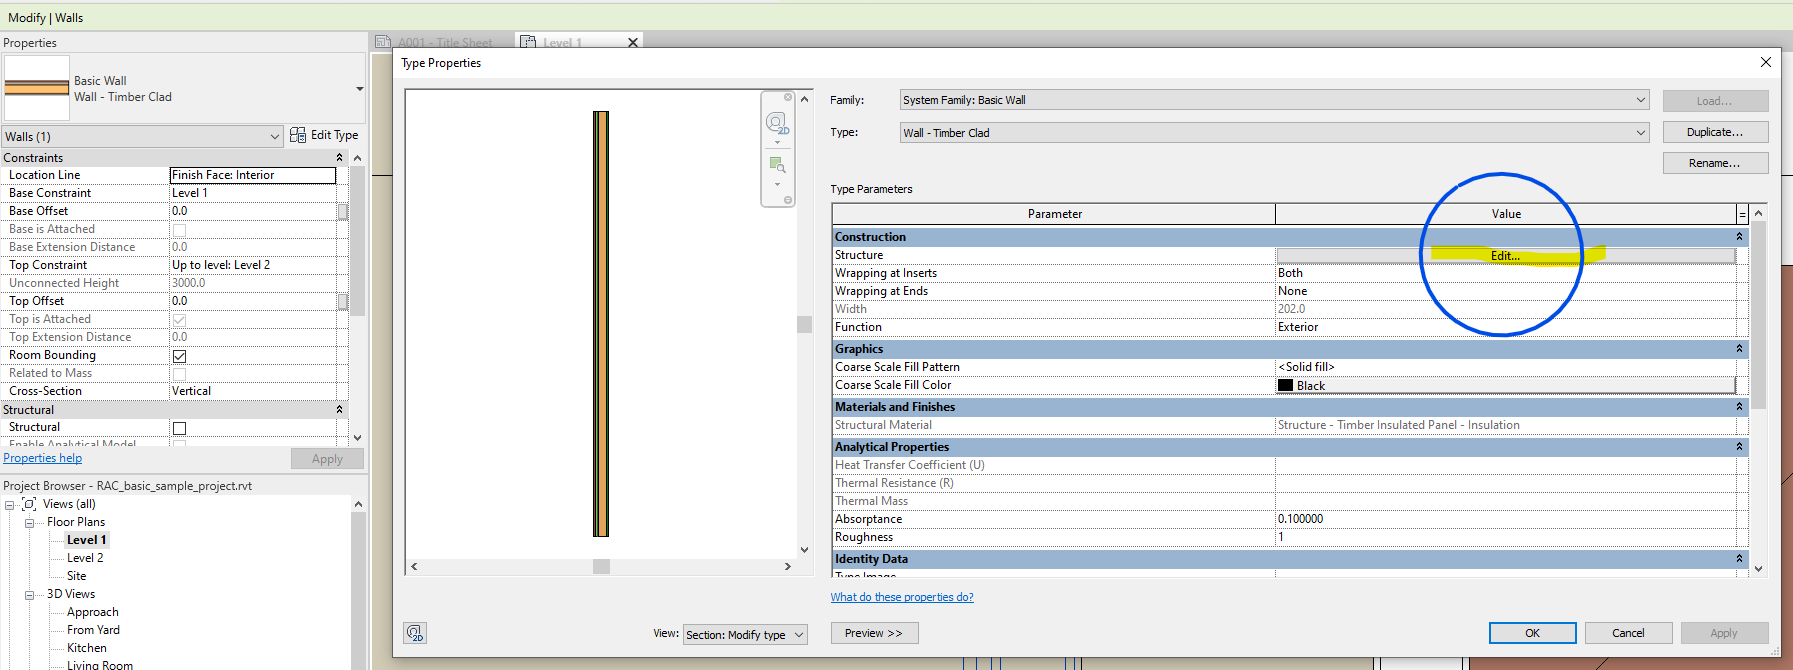Toggle the Base is Attached checkbox

tap(180, 230)
